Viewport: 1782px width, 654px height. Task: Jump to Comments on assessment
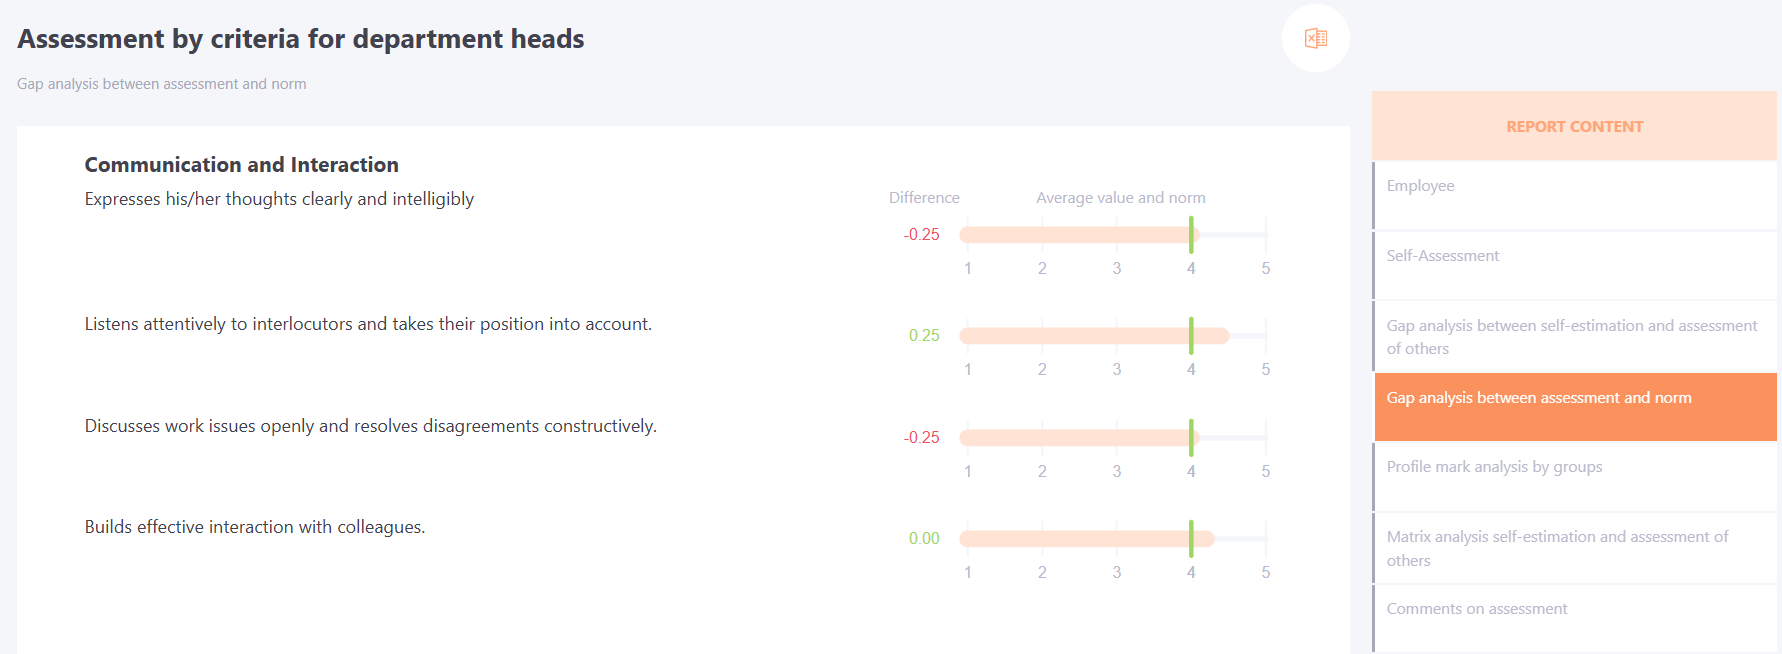click(1575, 619)
